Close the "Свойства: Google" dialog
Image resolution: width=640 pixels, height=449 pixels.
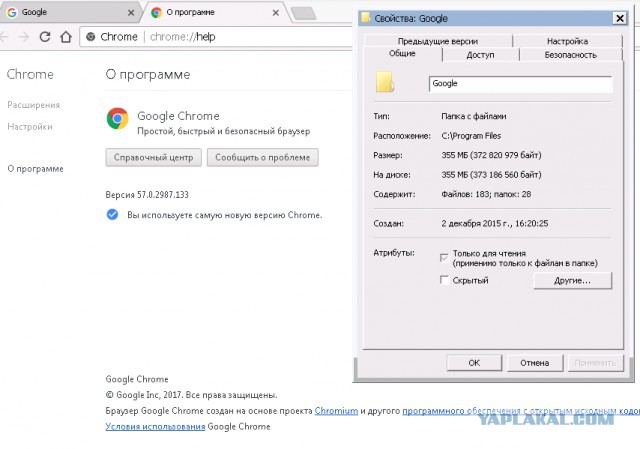coord(620,18)
